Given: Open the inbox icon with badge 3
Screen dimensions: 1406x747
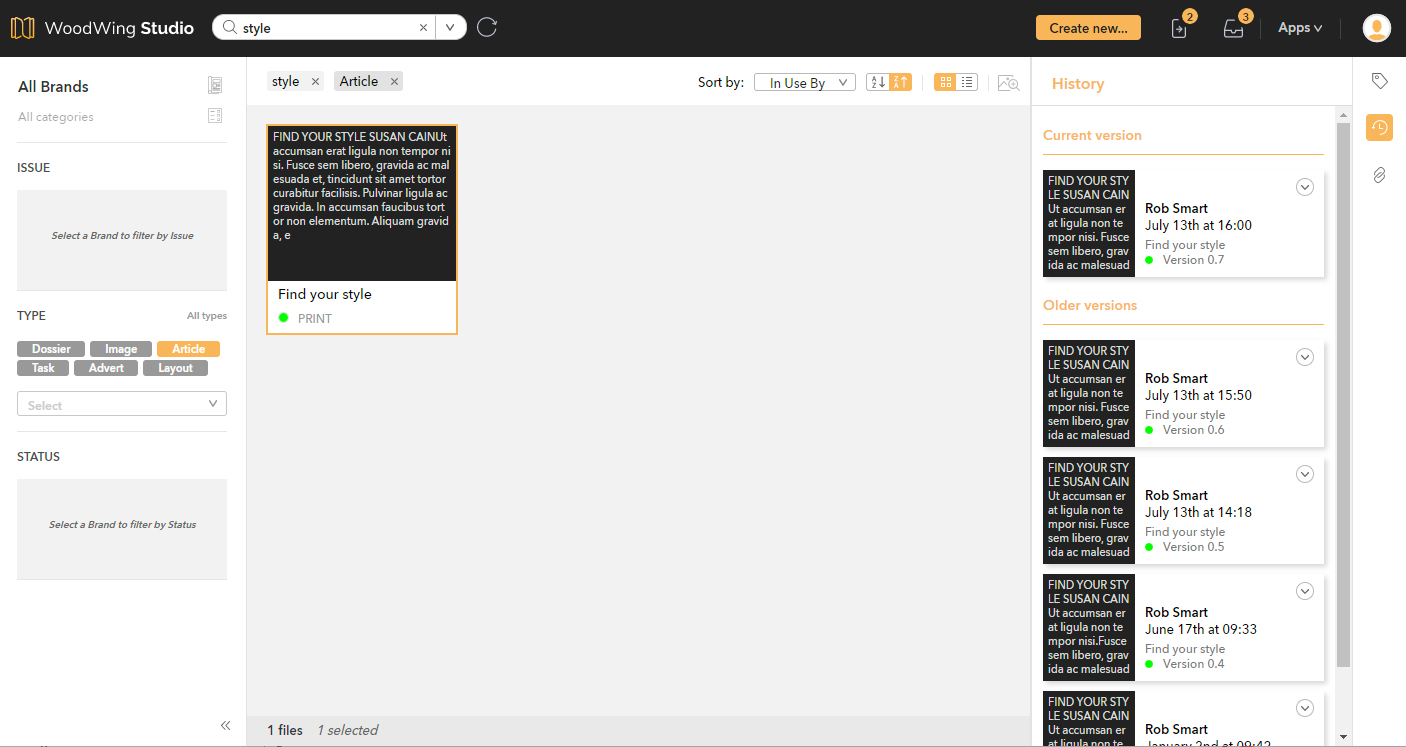Looking at the screenshot, I should [x=1236, y=27].
